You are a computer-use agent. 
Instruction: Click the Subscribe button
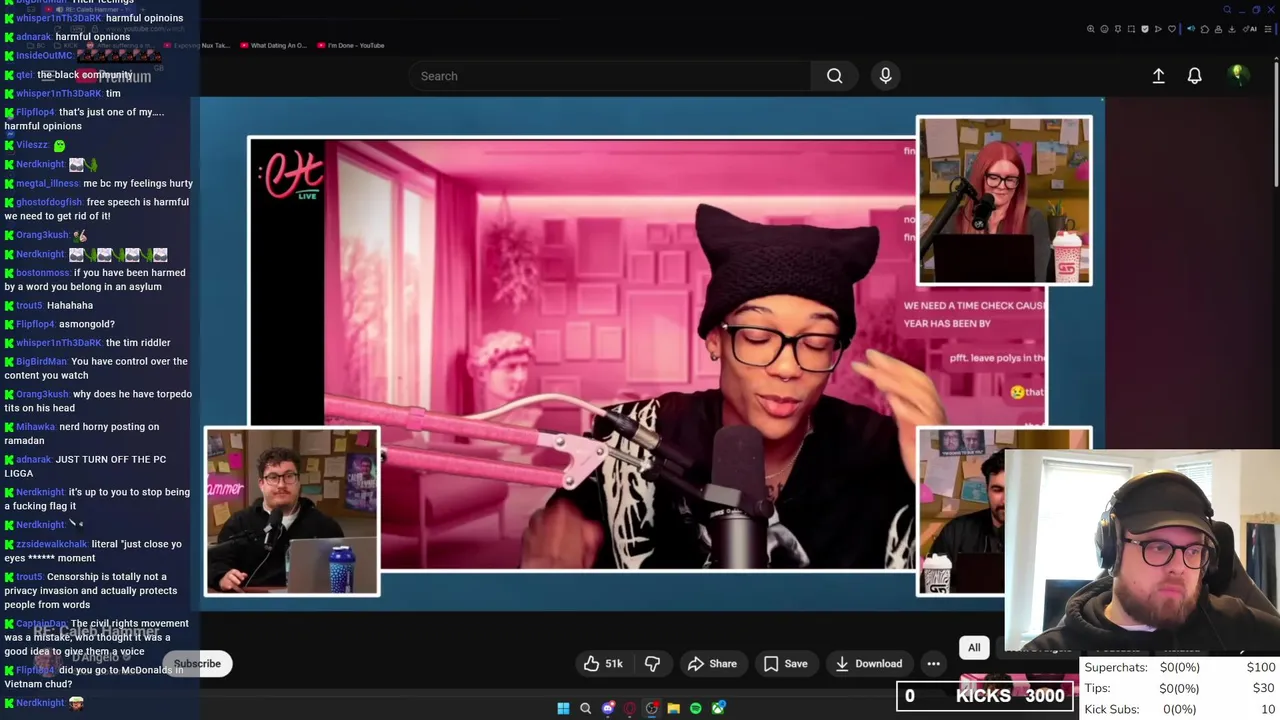tap(197, 663)
